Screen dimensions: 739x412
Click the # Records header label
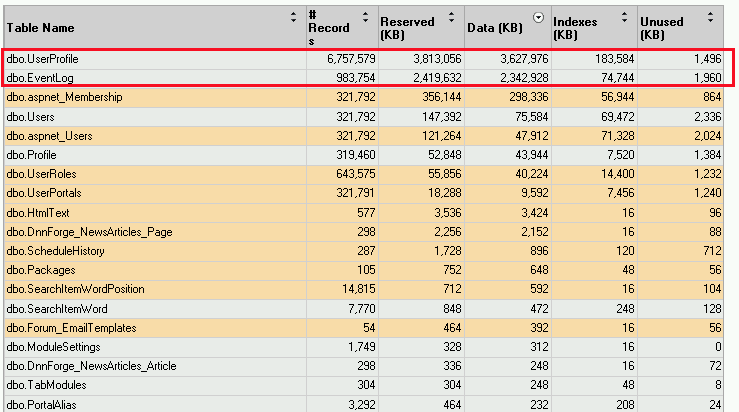tap(329, 28)
